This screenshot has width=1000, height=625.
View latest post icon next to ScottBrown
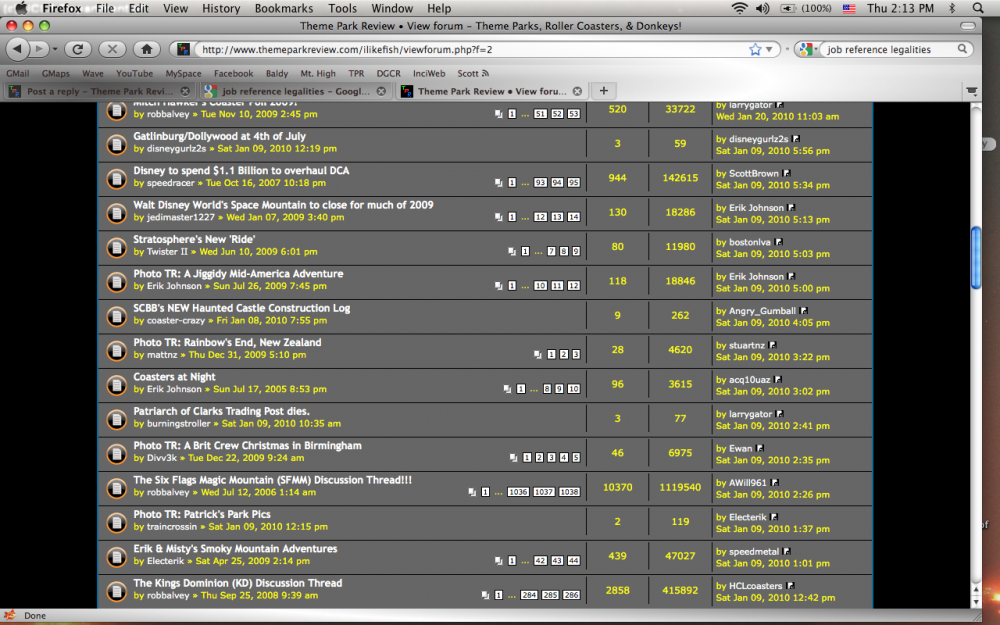788,174
